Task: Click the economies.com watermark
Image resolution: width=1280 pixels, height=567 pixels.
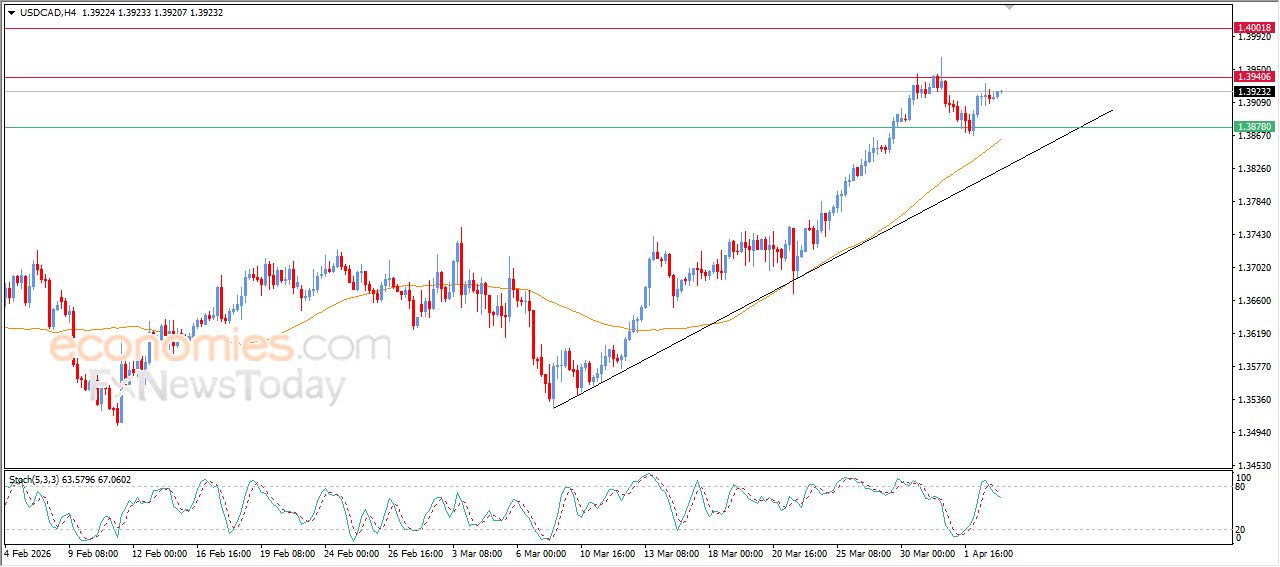Action: (x=220, y=347)
